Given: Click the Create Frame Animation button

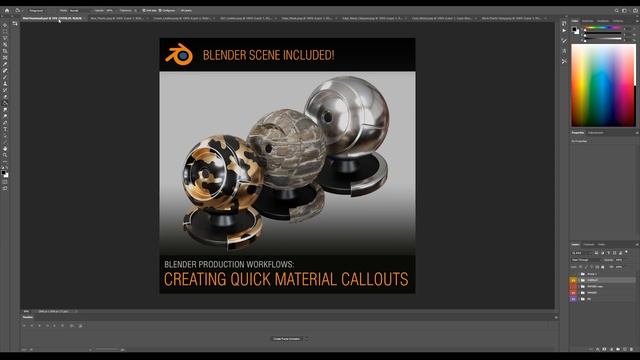Looking at the screenshot, I should coord(287,339).
